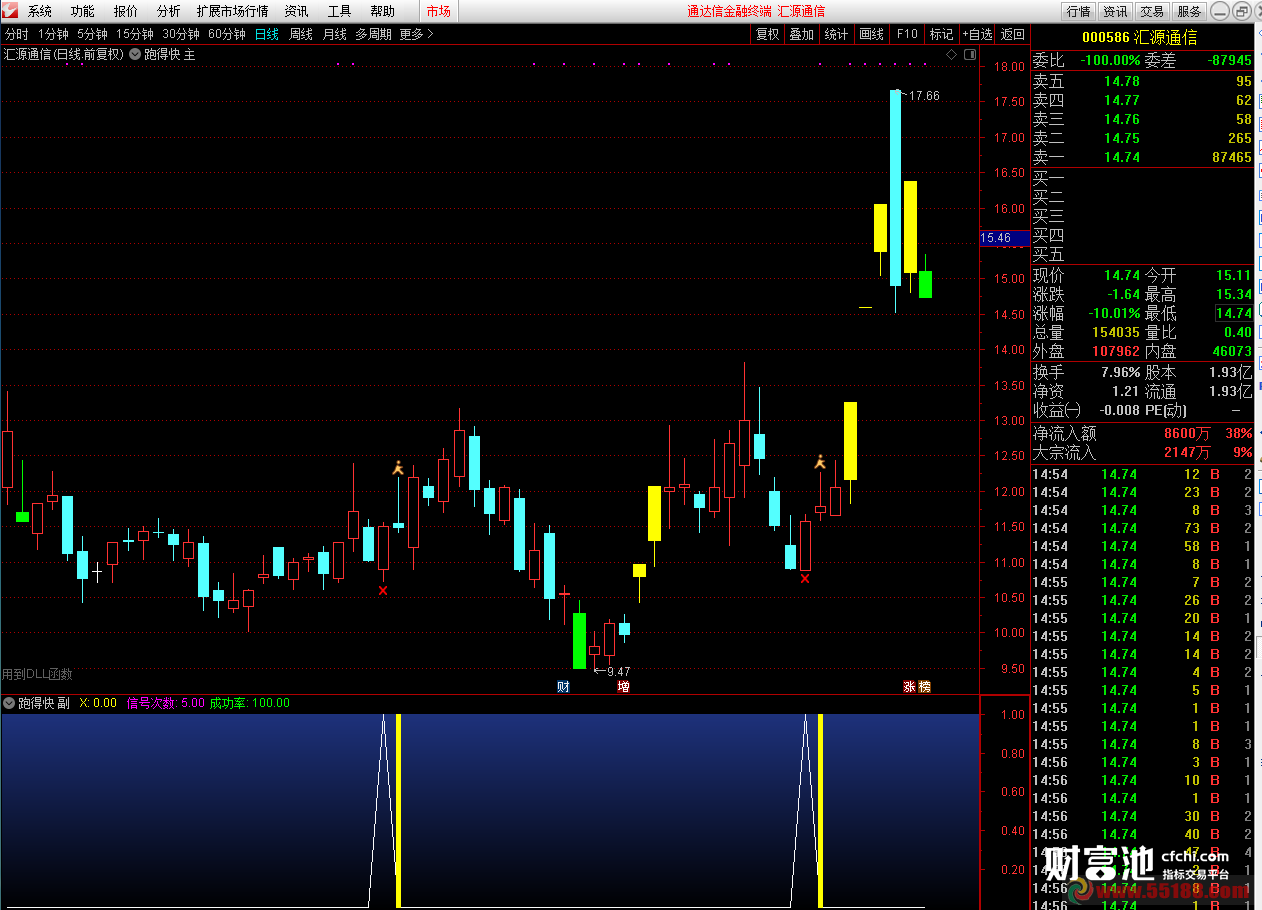Switch to the 市场 tab

438,11
